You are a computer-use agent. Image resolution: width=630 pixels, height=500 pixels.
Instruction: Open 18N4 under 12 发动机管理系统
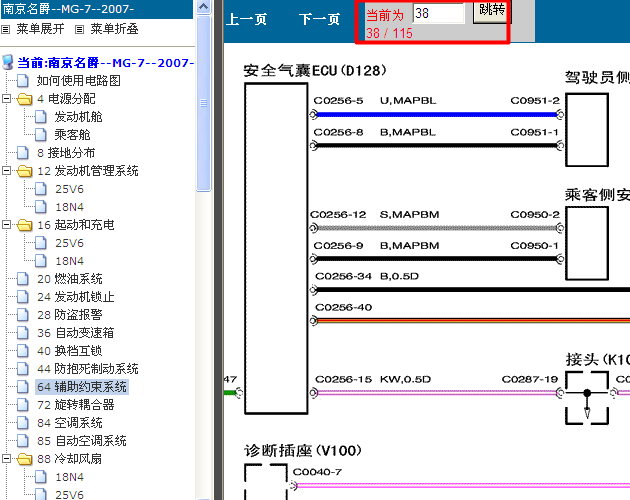pyautogui.click(x=69, y=207)
